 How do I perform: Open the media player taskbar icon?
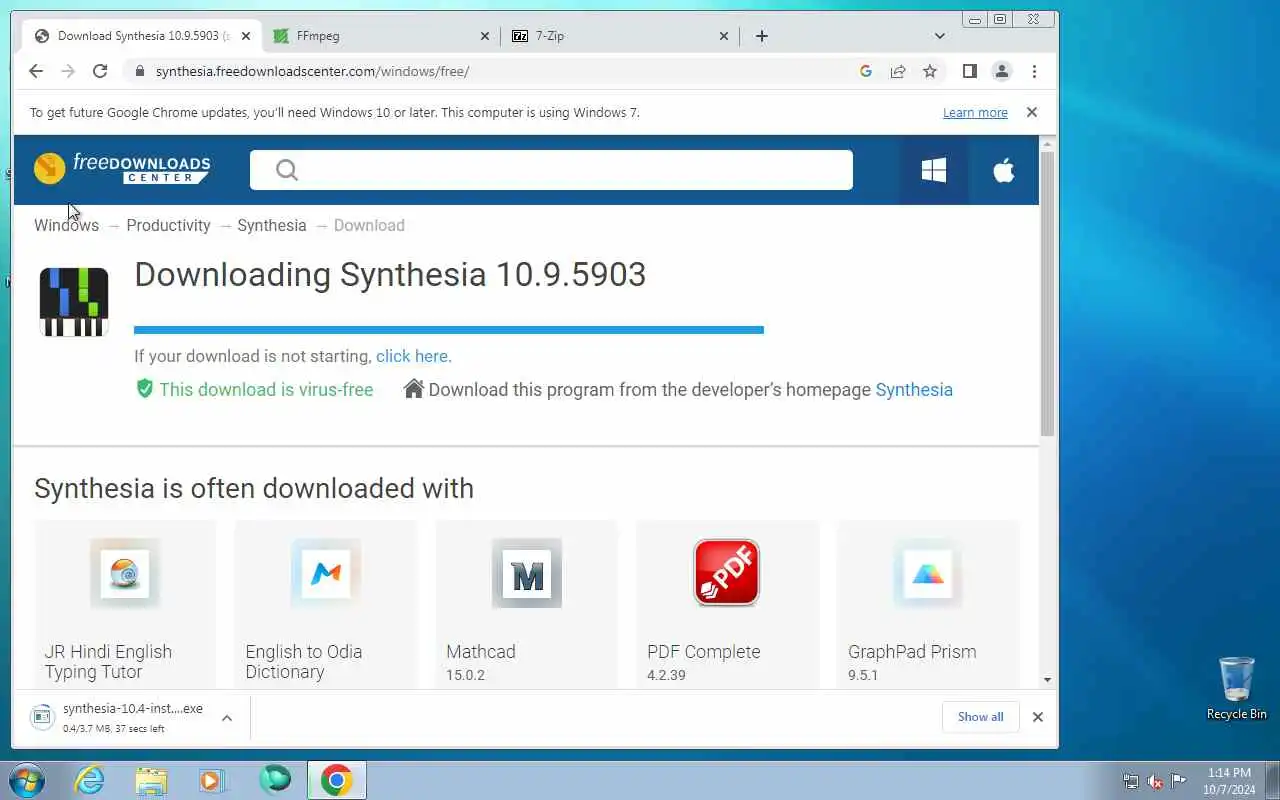click(212, 780)
